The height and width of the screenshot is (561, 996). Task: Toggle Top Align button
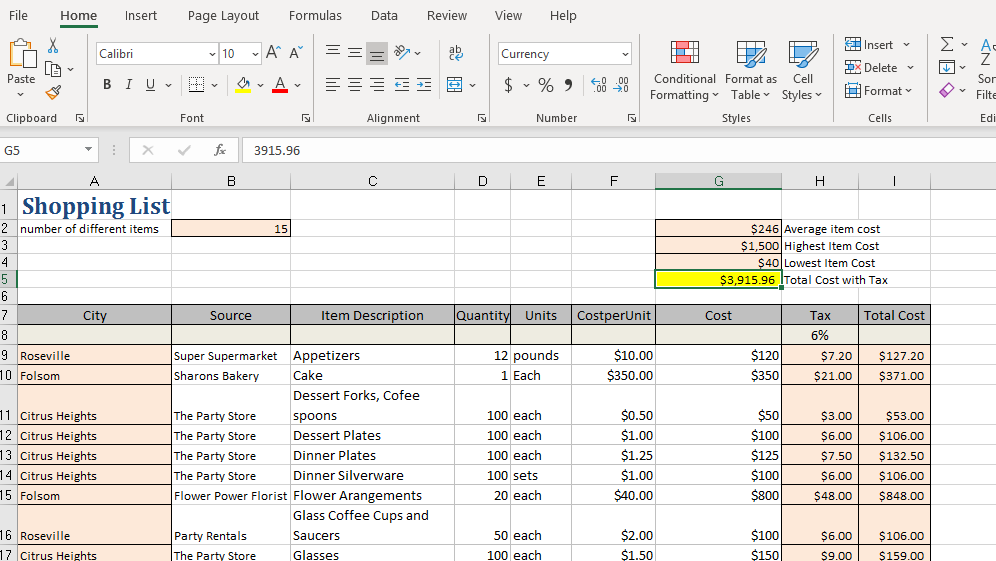[333, 52]
